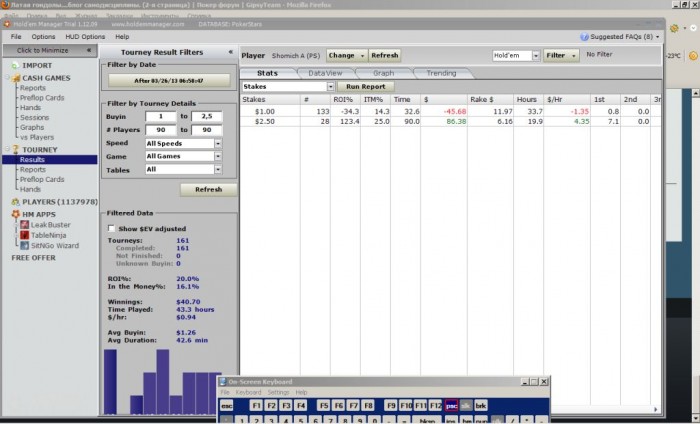
Task: Open the Filter dropdown button
Action: point(561,55)
